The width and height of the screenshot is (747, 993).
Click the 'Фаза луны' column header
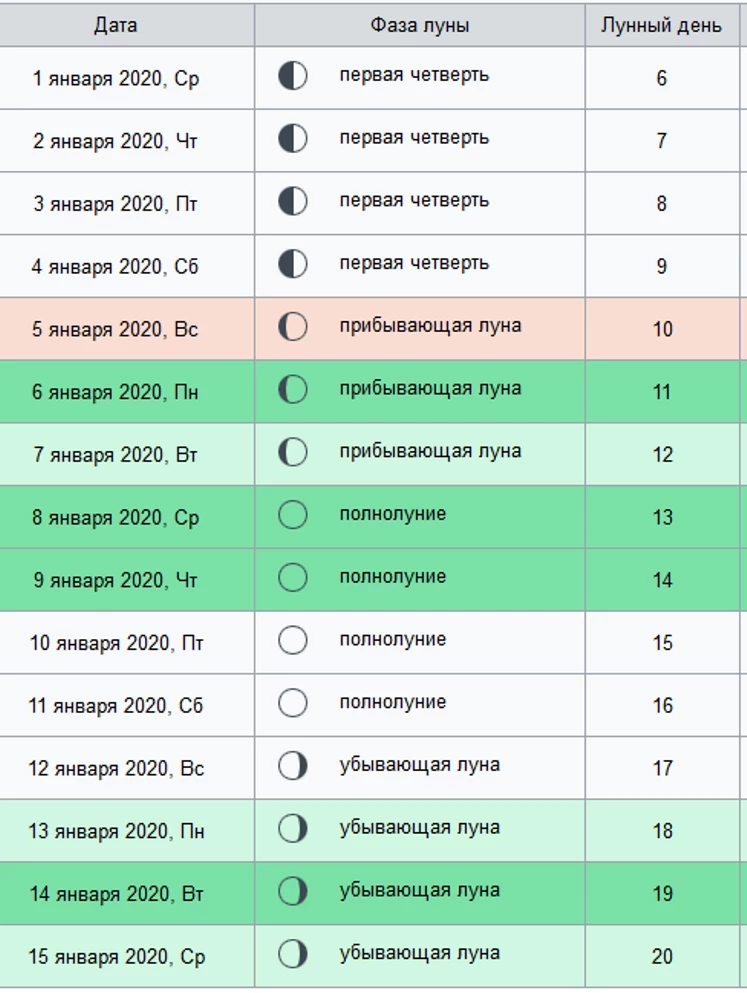(x=420, y=25)
